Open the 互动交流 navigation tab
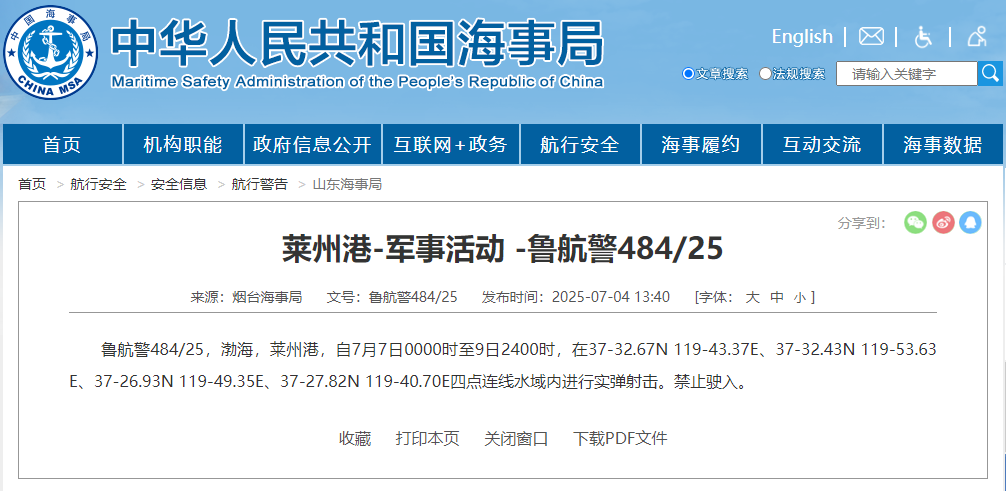Image resolution: width=1006 pixels, height=491 pixels. click(822, 144)
